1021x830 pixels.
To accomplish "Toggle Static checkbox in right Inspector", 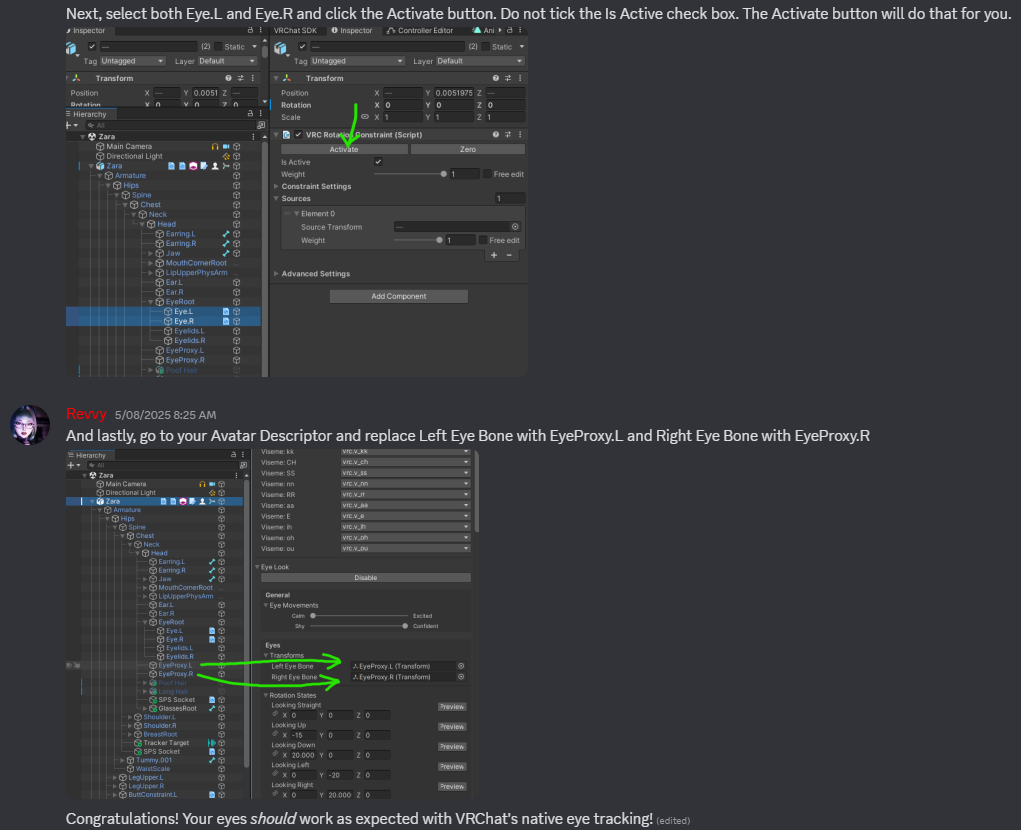I will coord(486,46).
